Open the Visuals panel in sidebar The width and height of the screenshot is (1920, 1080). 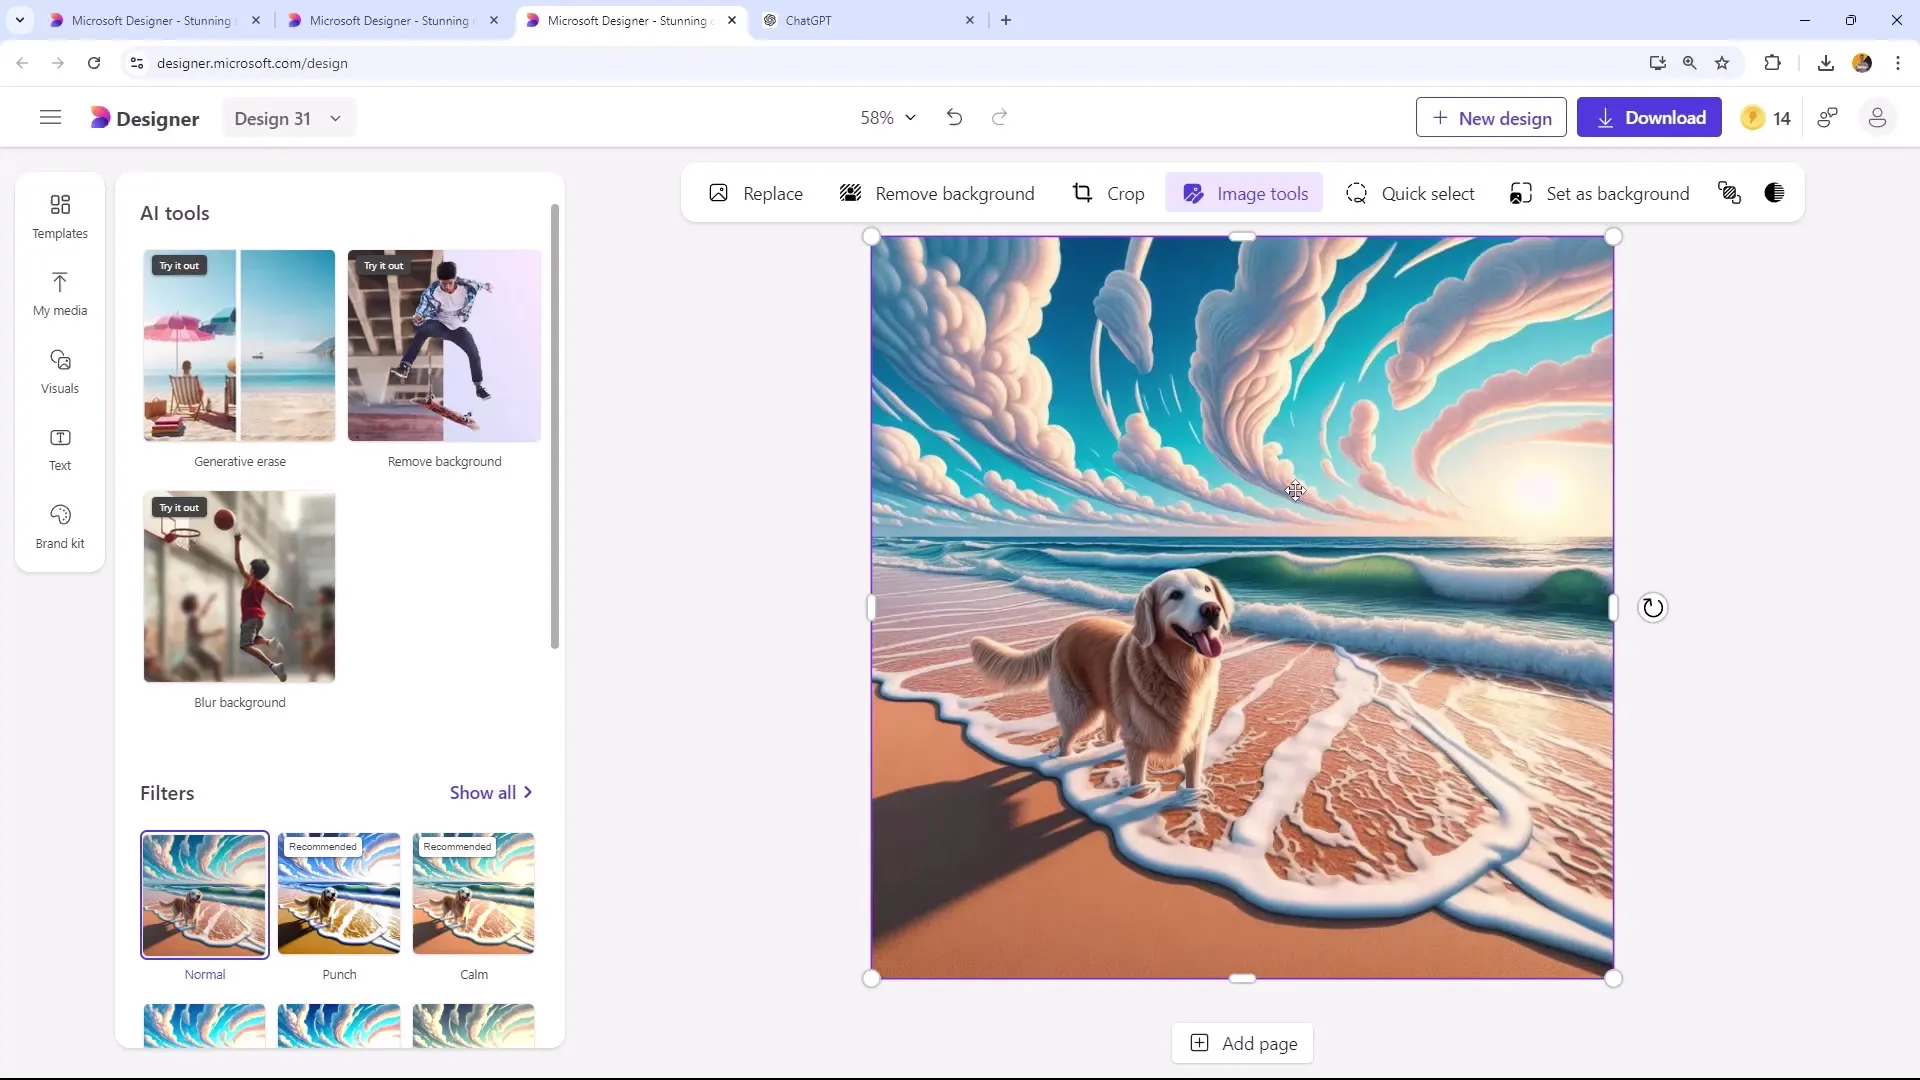[59, 371]
